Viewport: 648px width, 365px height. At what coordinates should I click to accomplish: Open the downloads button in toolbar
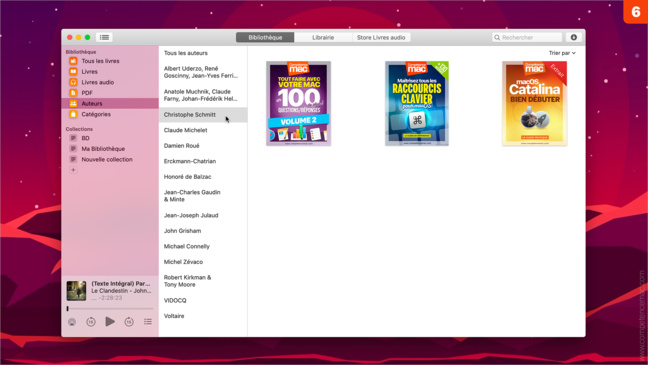574,37
